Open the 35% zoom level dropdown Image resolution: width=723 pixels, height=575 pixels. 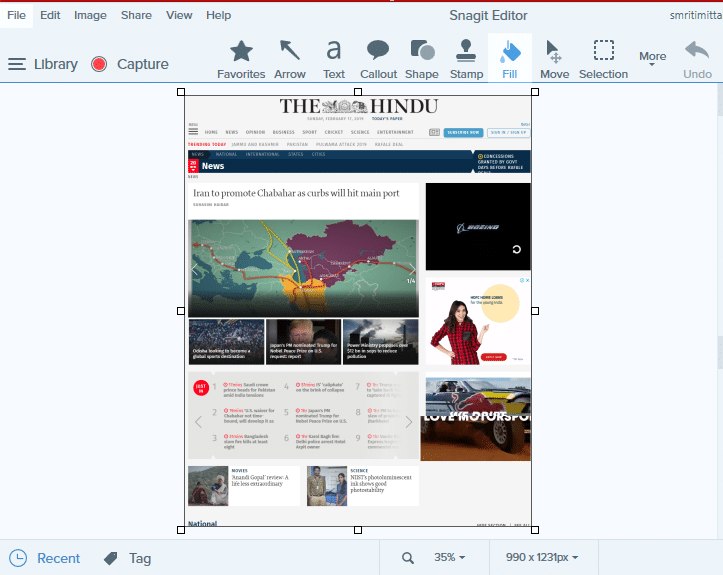pos(444,558)
